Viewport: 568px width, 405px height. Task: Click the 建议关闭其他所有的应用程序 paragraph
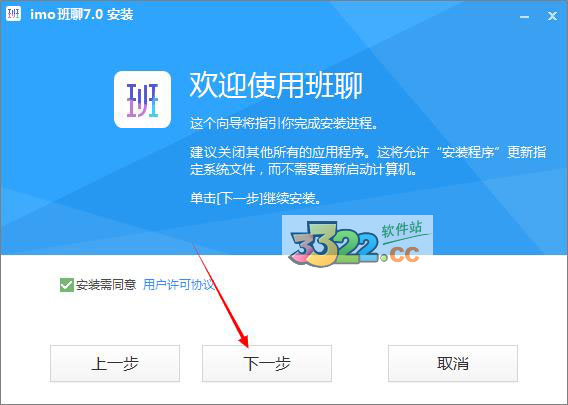tap(368, 160)
